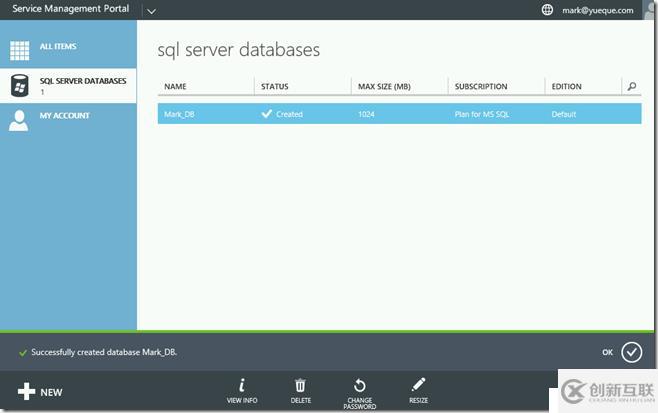Image resolution: width=658 pixels, height=413 pixels.
Task: Click the database count 1 in sidebar
Action: [x=42, y=92]
